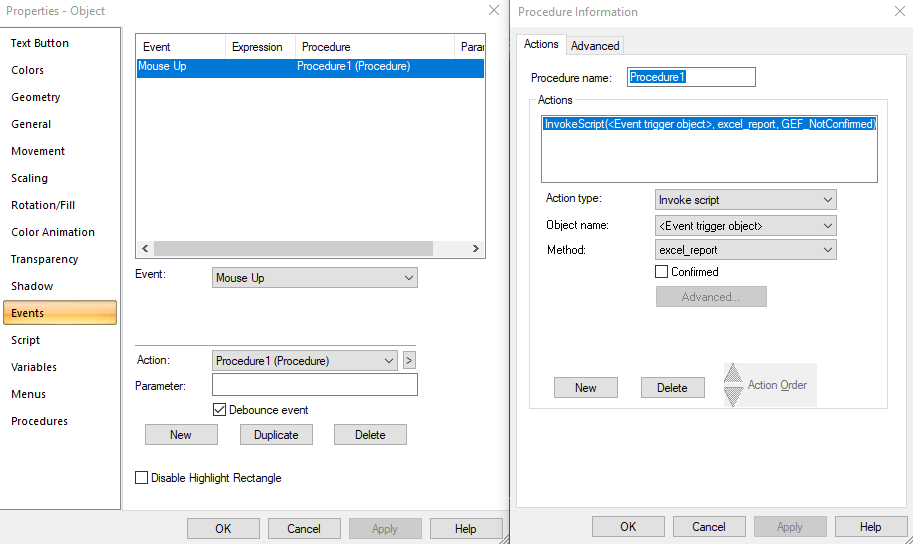Viewport: 913px width, 544px height.
Task: Move action down with Action Order arrow
Action: click(734, 396)
